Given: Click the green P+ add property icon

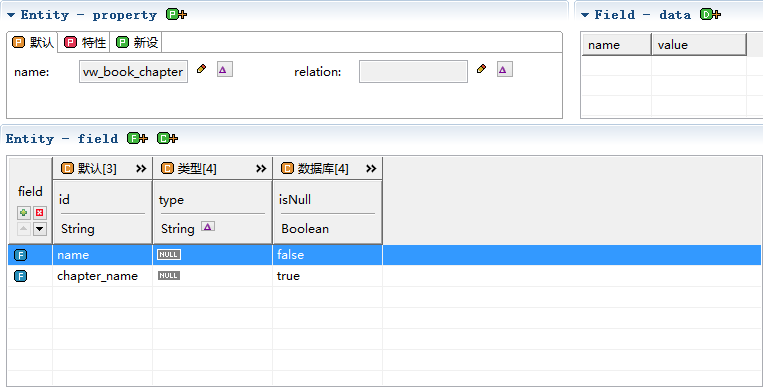Looking at the screenshot, I should [176, 15].
